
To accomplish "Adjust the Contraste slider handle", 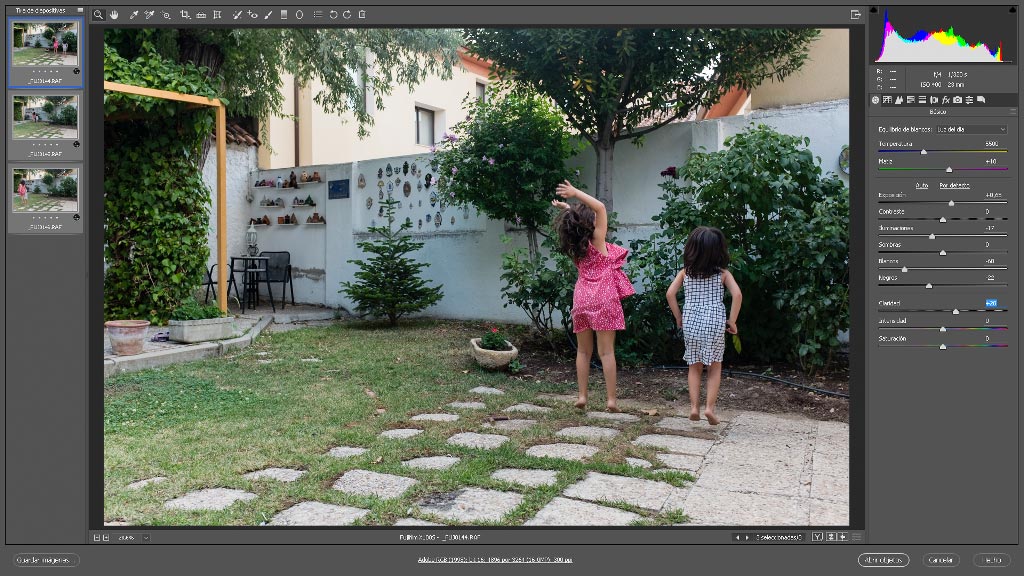I will tap(942, 219).
